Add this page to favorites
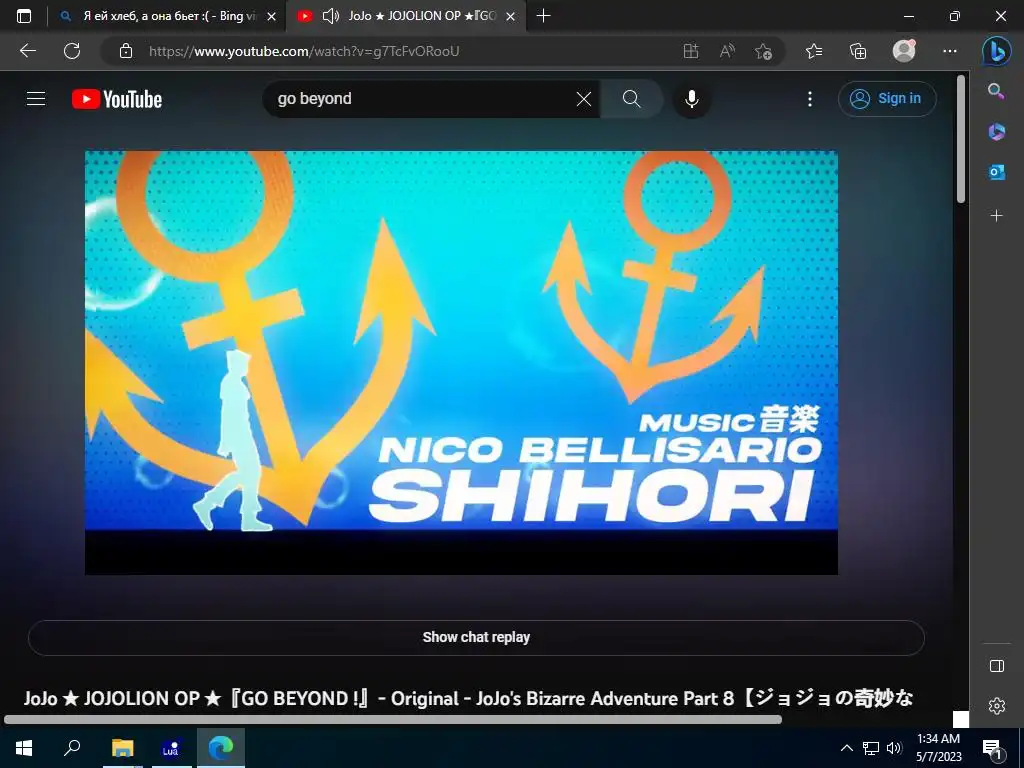 [x=763, y=51]
